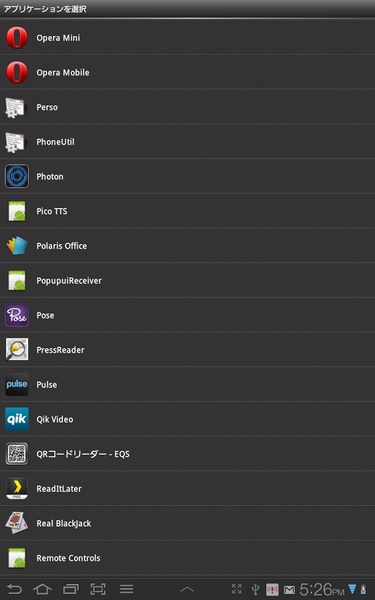Pick the Perso label
375x600 pixels.
tap(47, 108)
